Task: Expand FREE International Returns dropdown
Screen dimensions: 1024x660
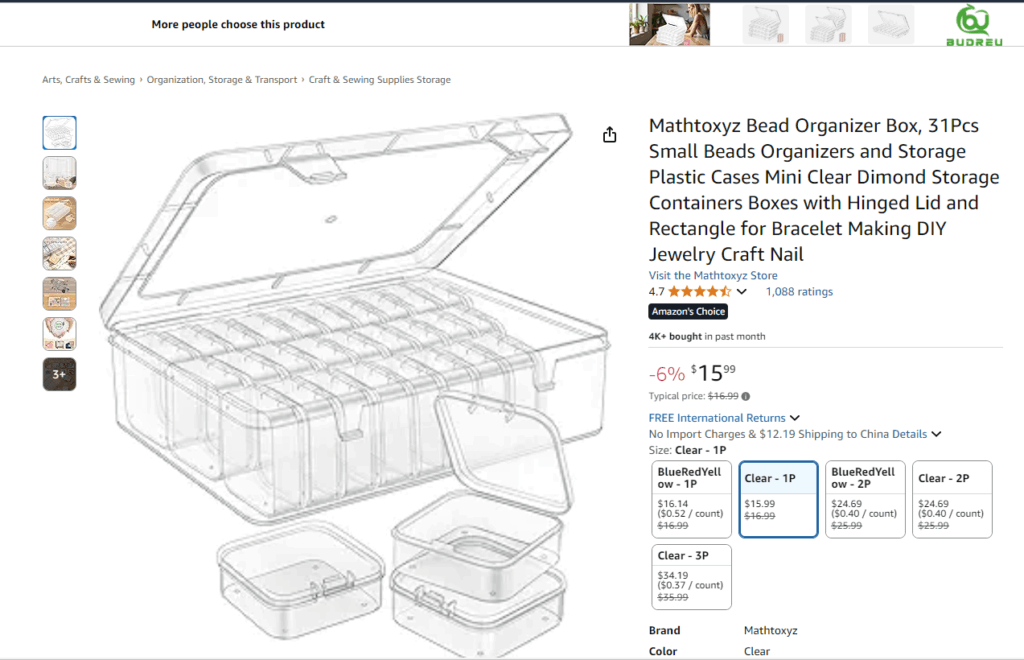Action: click(795, 418)
